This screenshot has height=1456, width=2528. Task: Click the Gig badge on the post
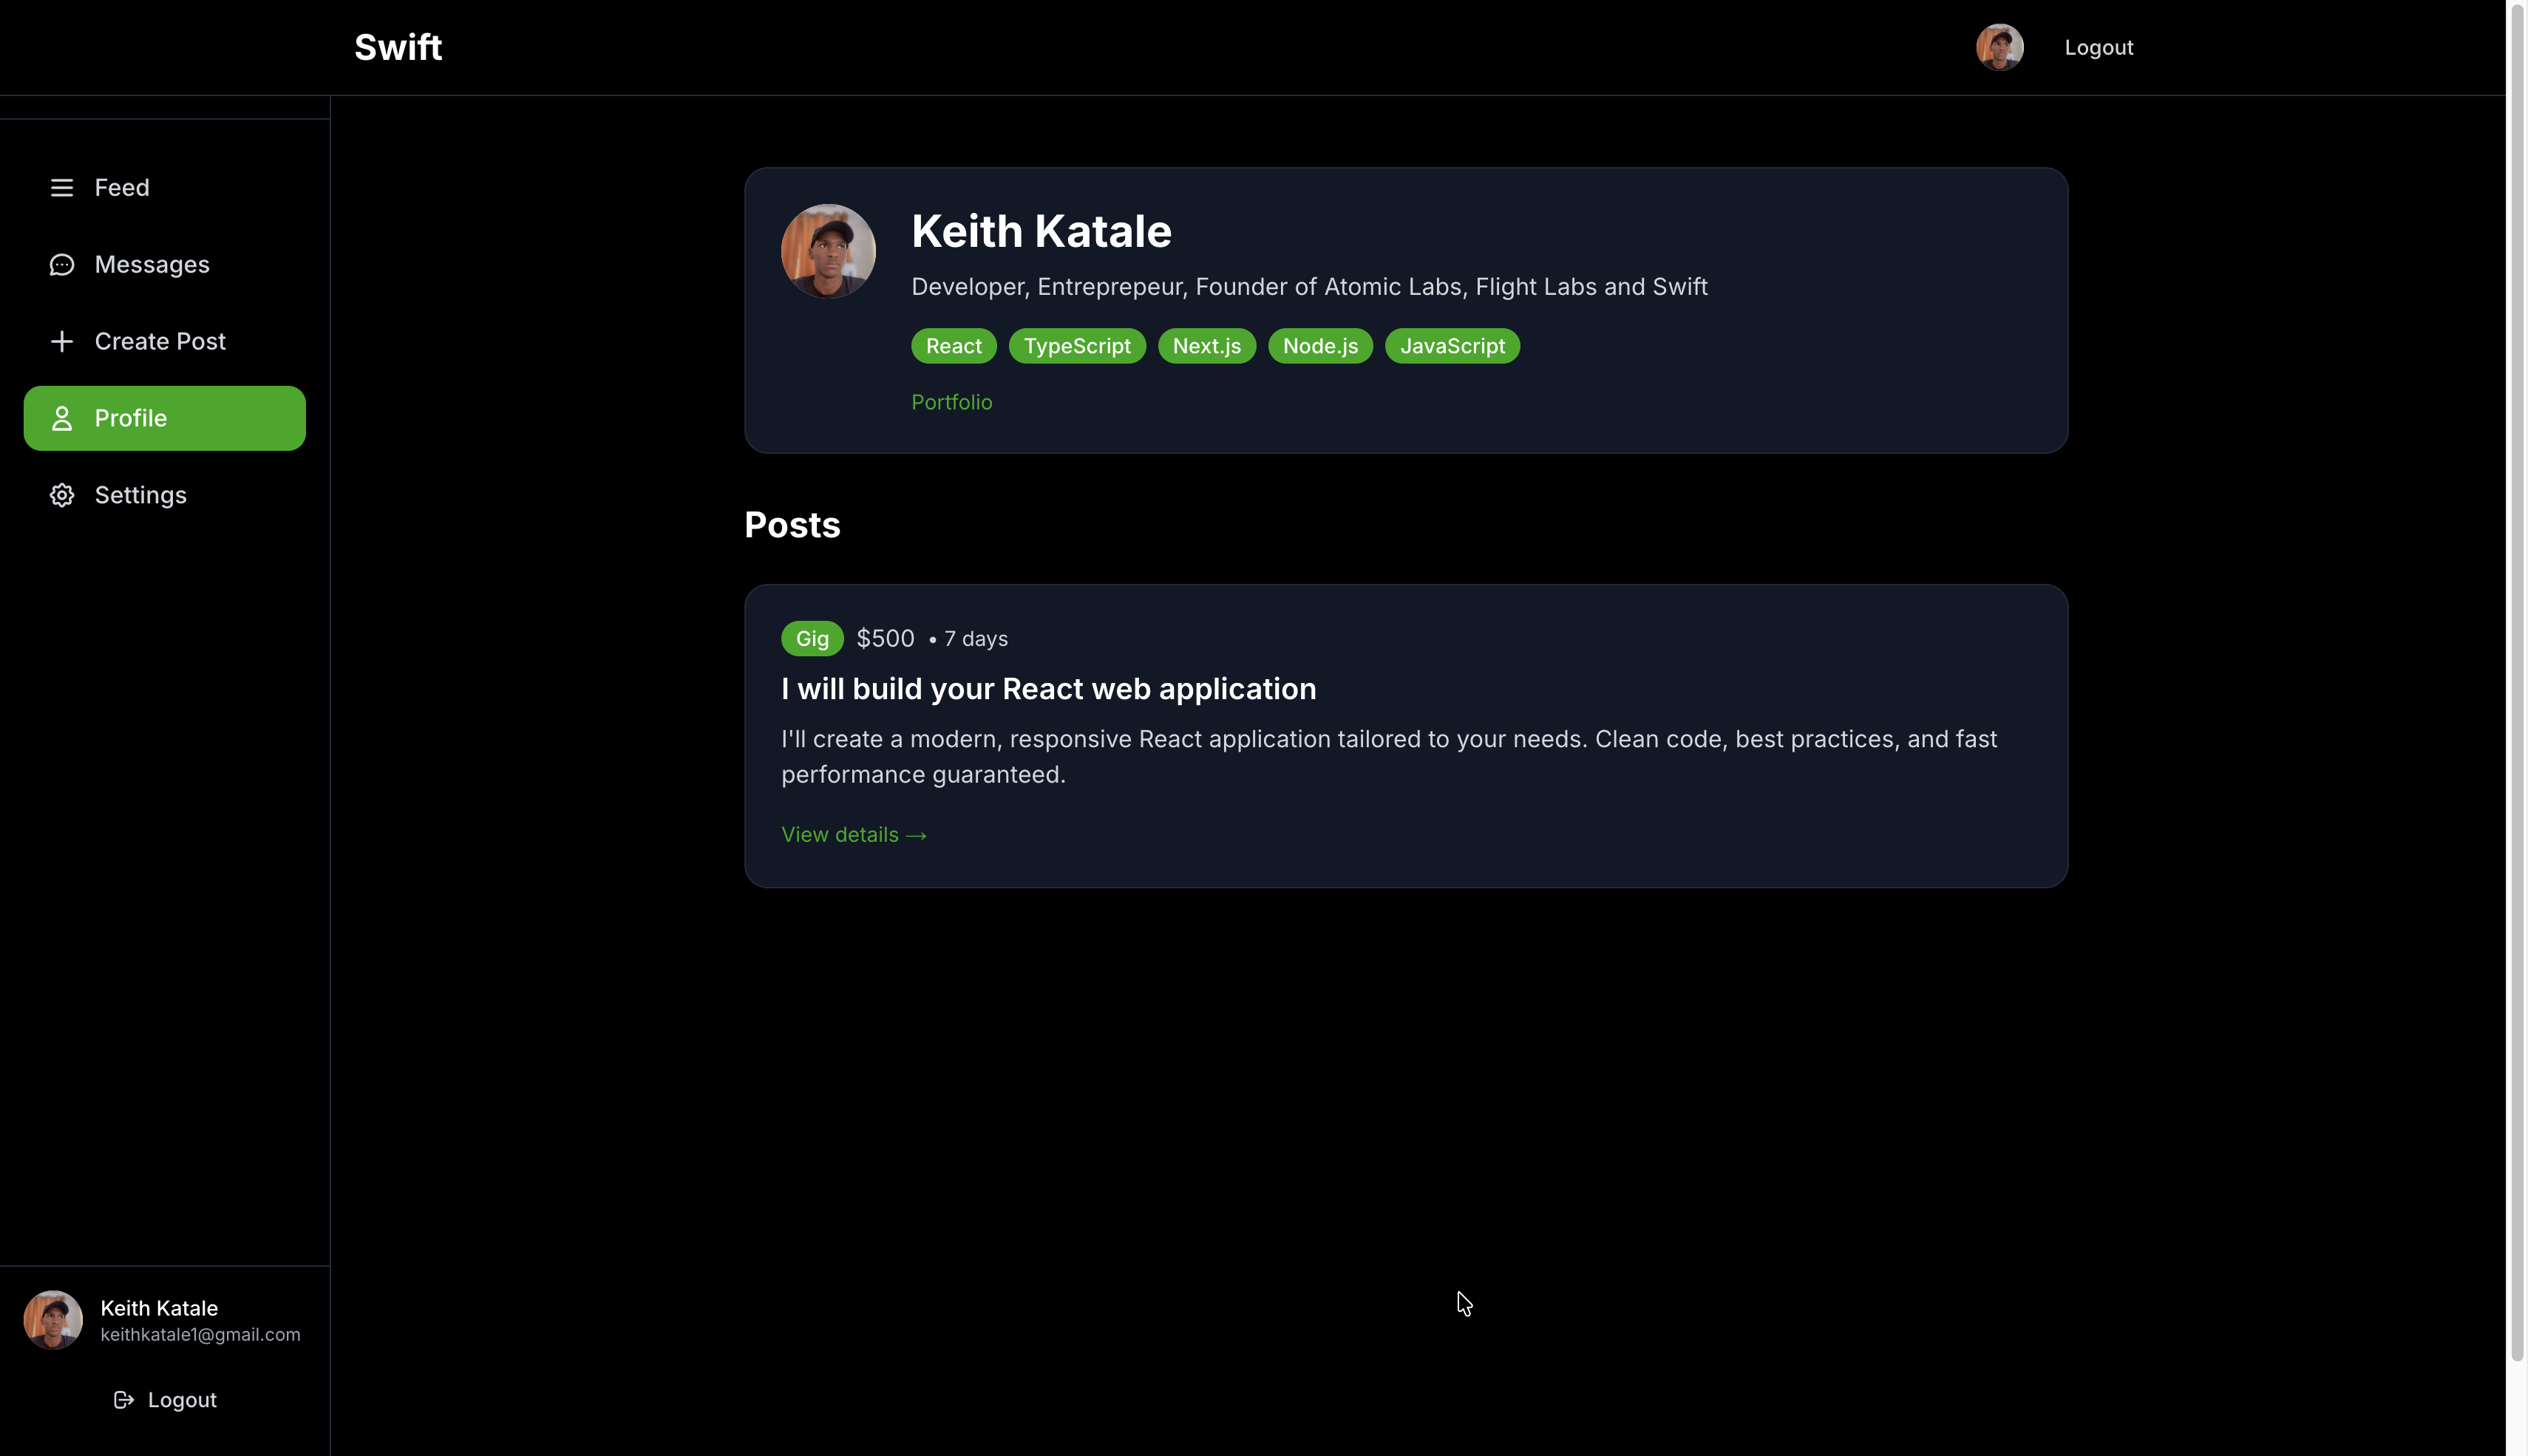811,638
